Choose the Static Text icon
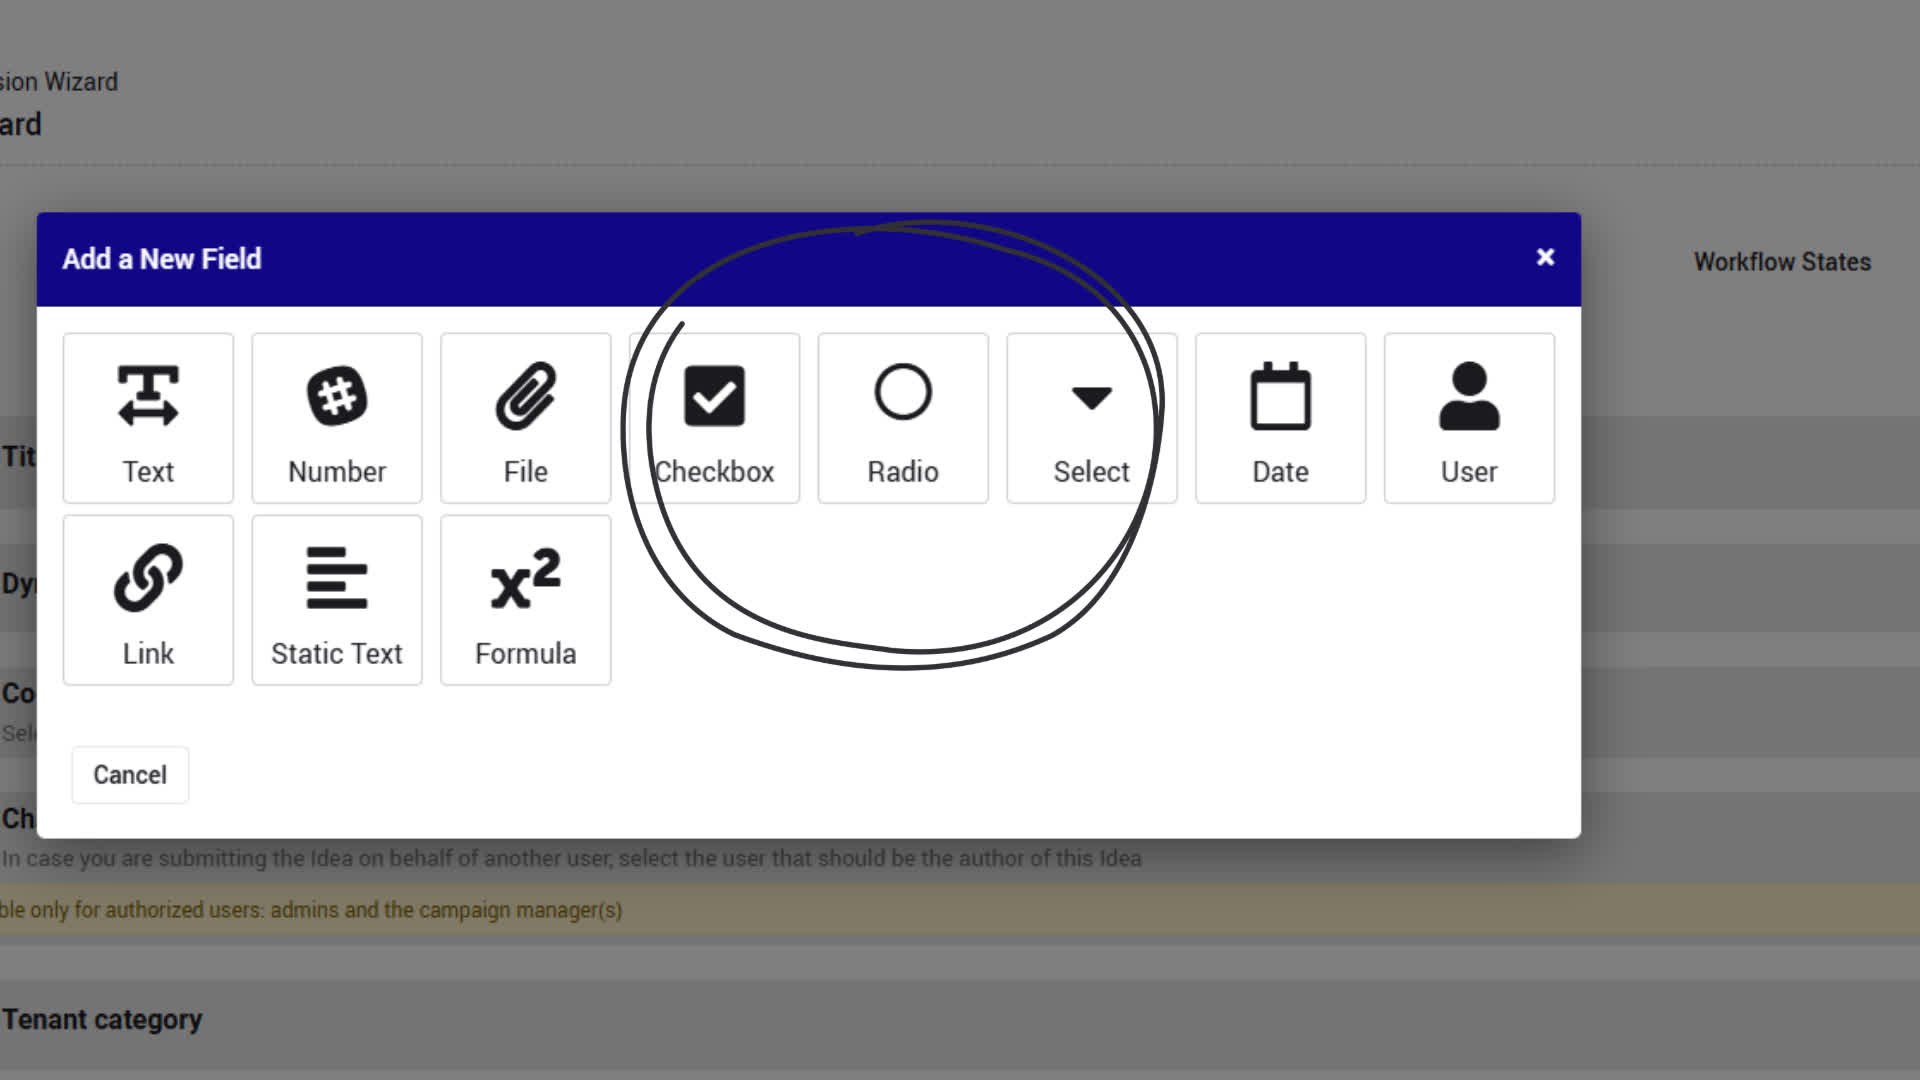 (337, 578)
